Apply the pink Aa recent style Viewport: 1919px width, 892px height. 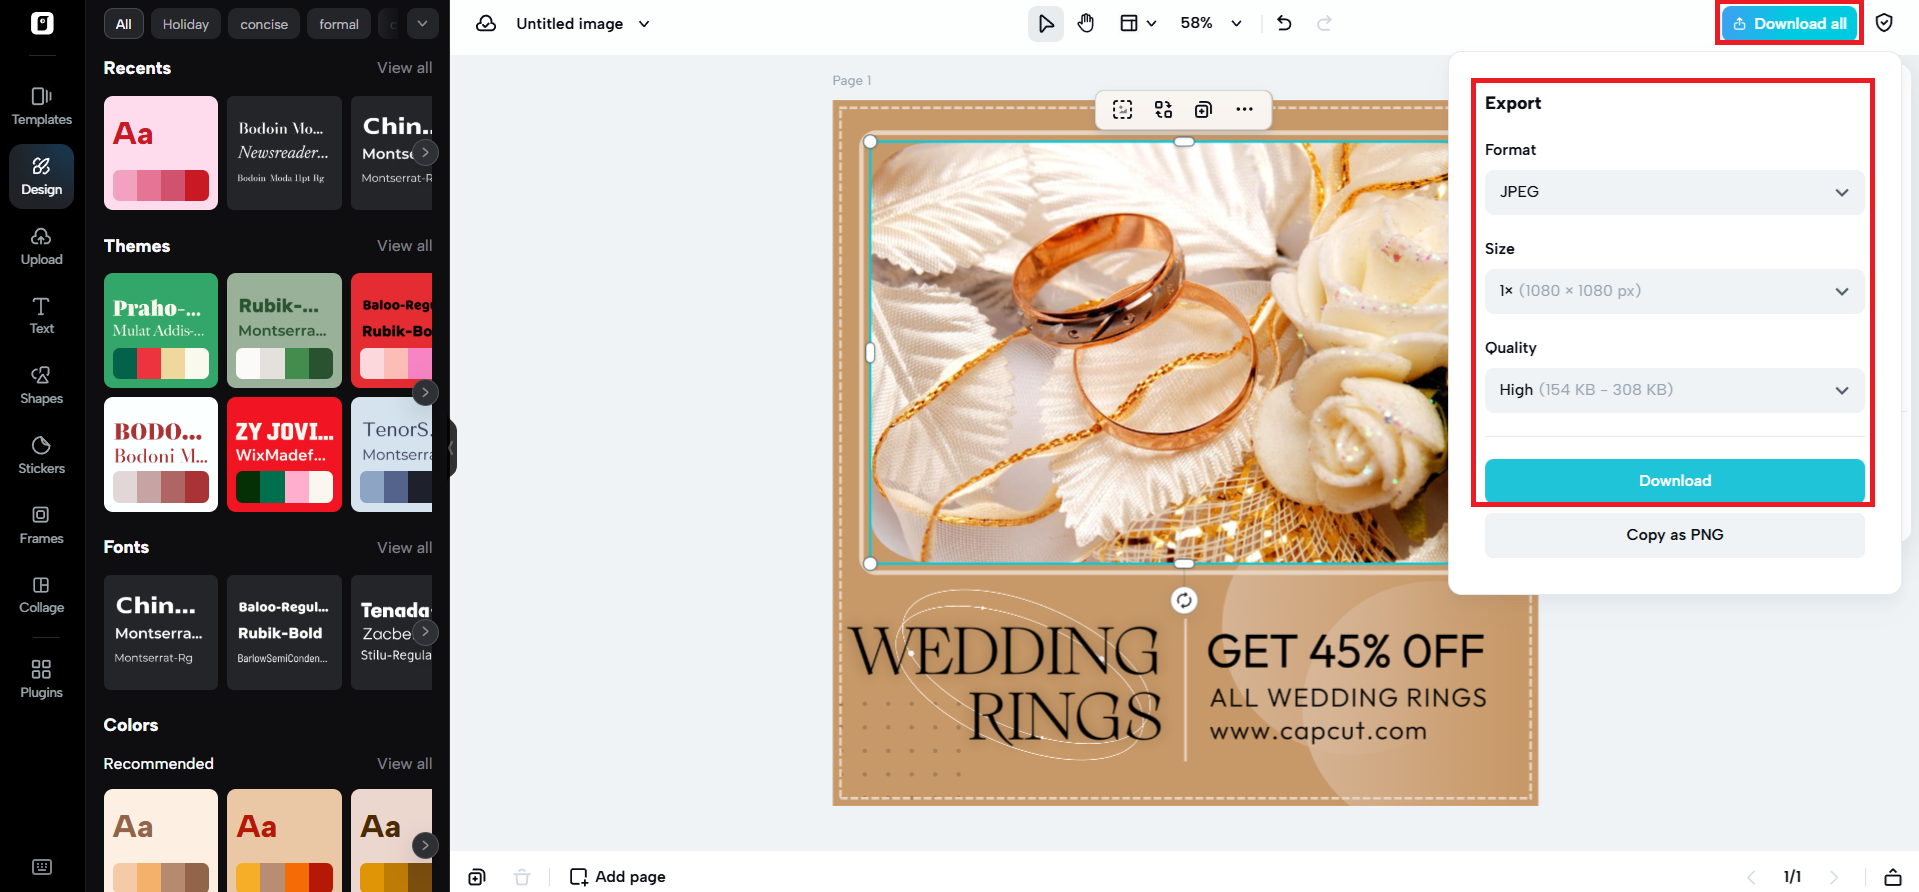click(x=161, y=153)
